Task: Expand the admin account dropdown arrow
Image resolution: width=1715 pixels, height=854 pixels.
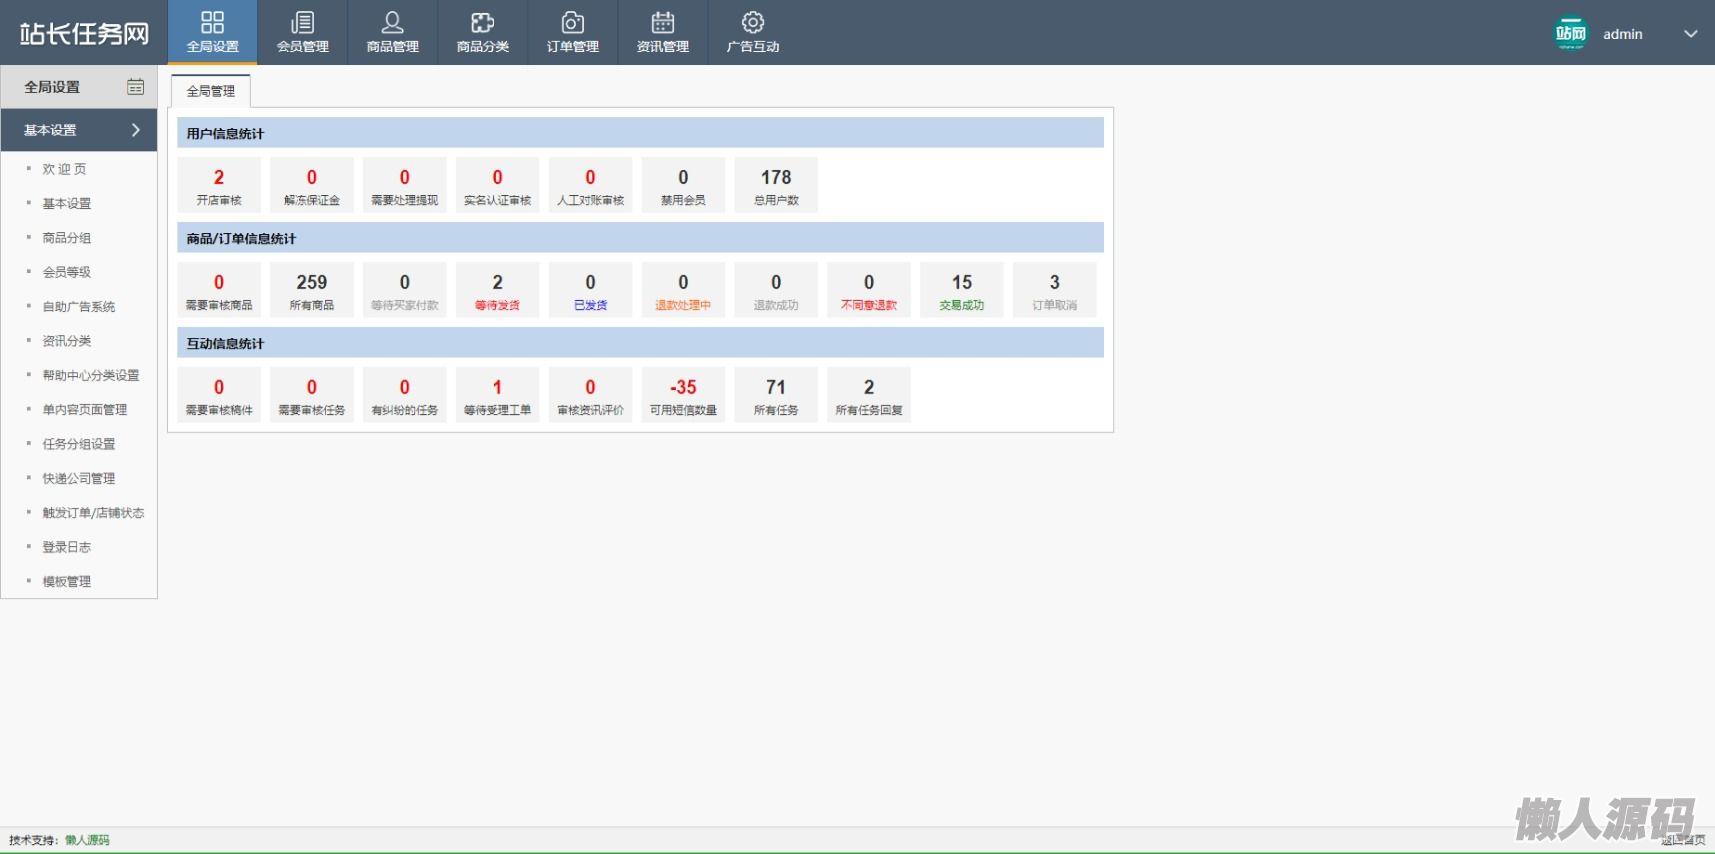Action: point(1690,34)
